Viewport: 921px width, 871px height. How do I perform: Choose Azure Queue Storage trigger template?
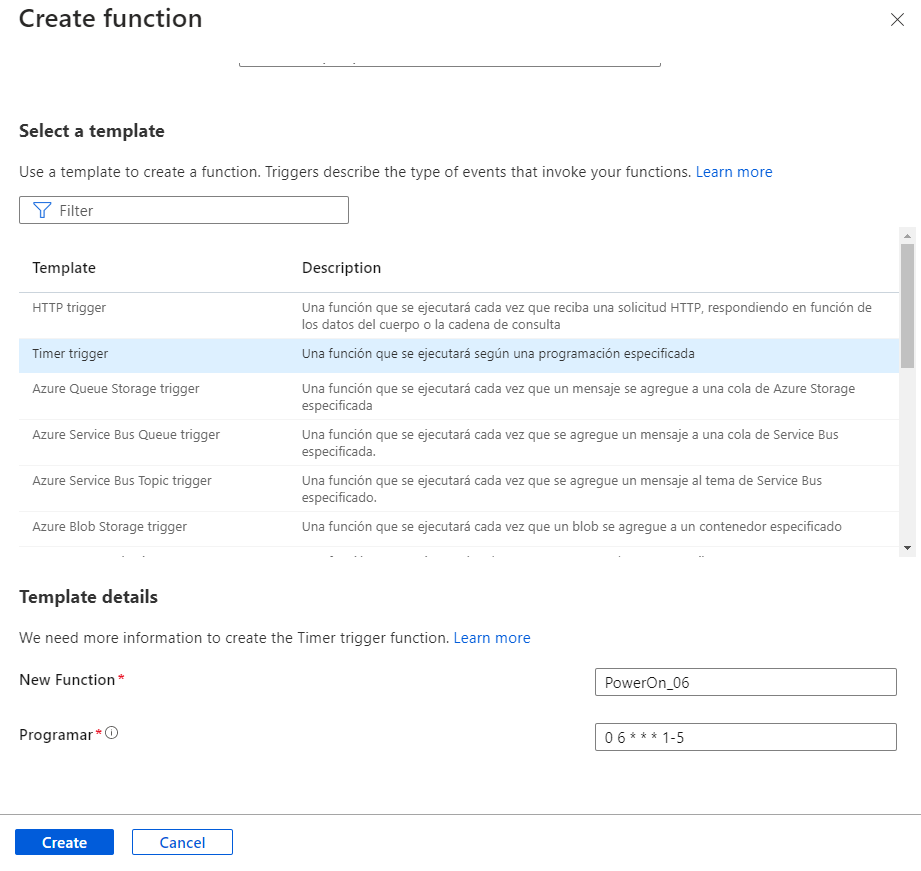[116, 389]
